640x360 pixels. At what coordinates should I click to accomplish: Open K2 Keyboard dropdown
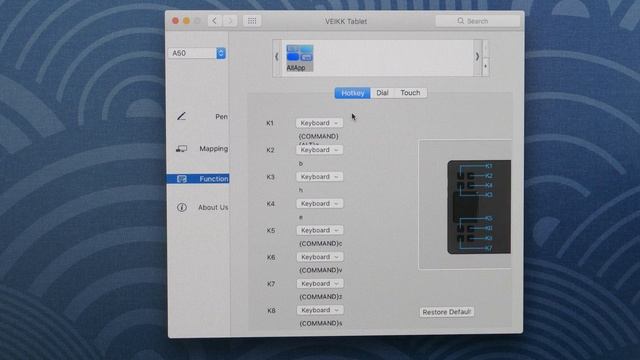click(319, 150)
